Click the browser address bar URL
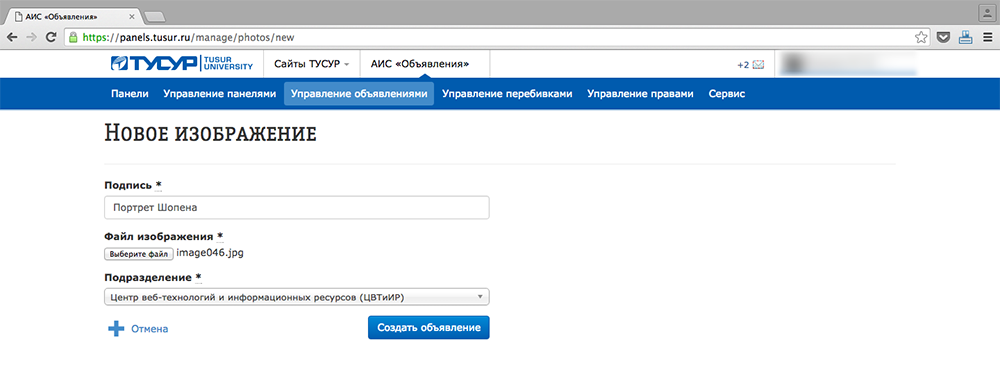The image size is (1000, 383). [x=189, y=38]
